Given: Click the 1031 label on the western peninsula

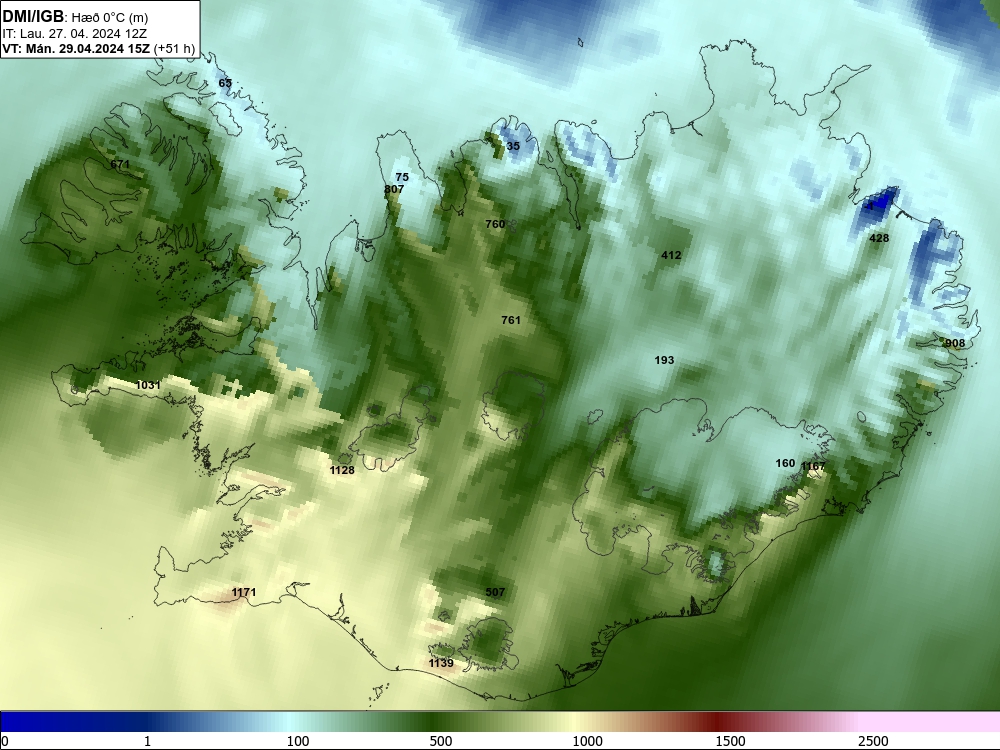Looking at the screenshot, I should (x=148, y=385).
